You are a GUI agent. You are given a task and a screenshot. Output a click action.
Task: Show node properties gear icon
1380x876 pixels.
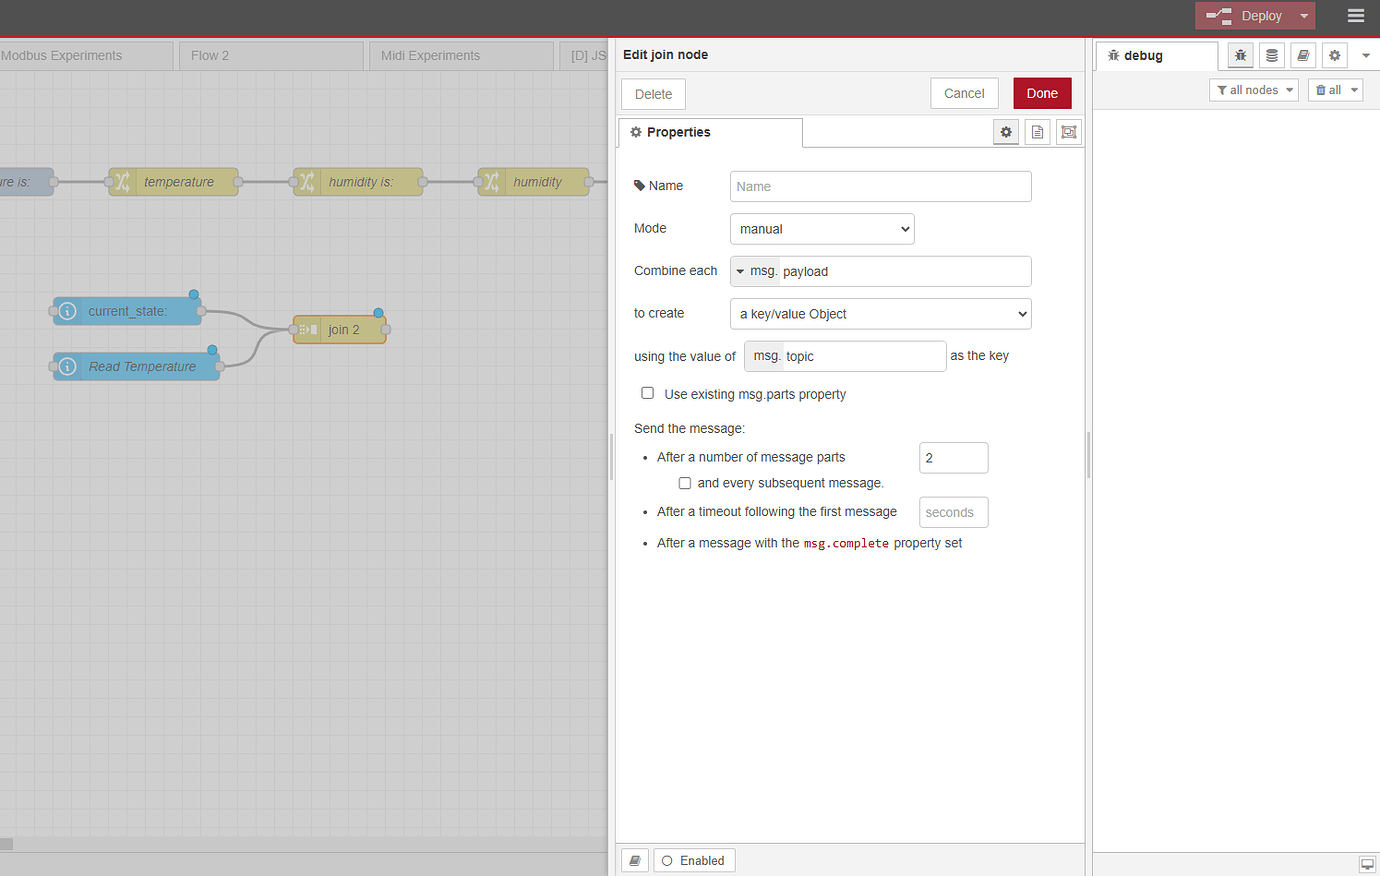[1006, 132]
